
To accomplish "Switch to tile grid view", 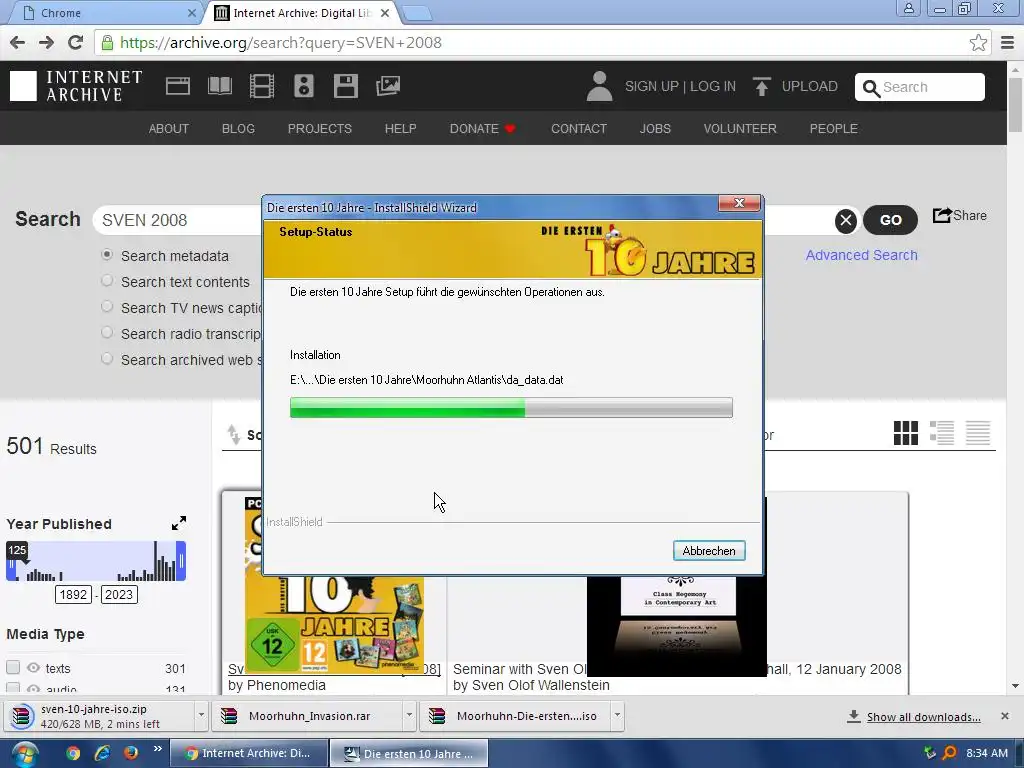I will click(x=905, y=433).
